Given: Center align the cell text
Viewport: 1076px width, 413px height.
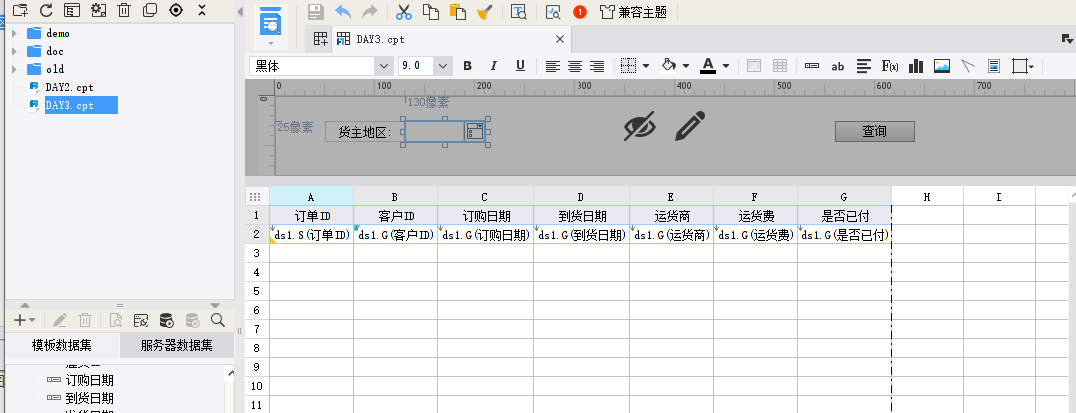Looking at the screenshot, I should click(x=575, y=66).
